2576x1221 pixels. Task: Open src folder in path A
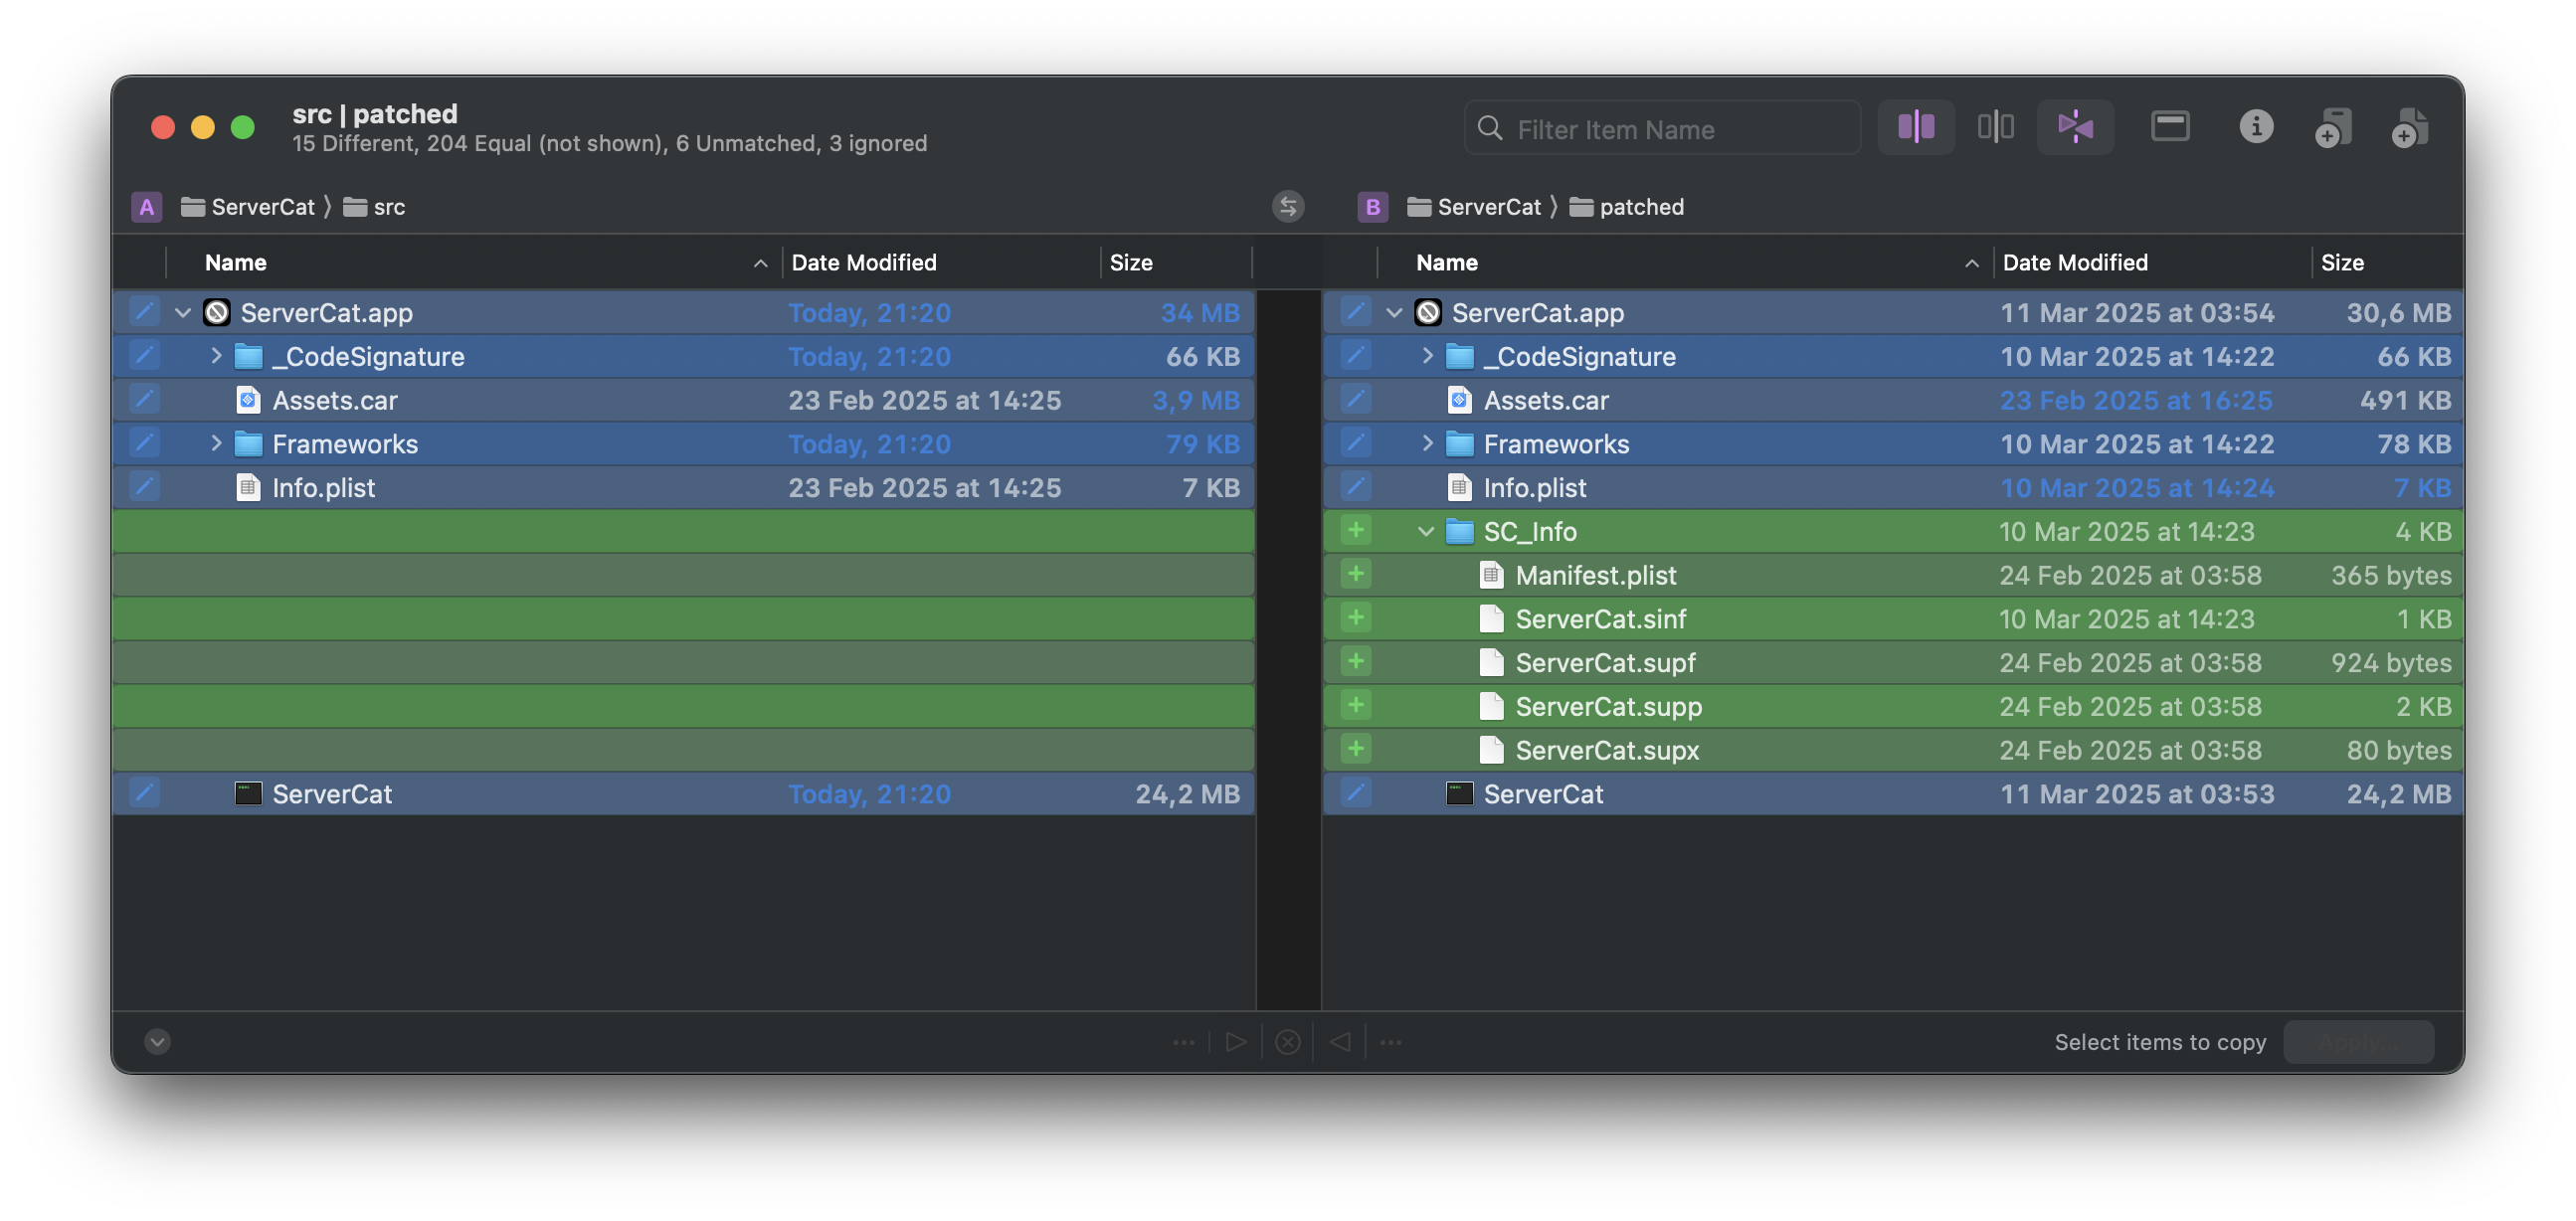374,206
